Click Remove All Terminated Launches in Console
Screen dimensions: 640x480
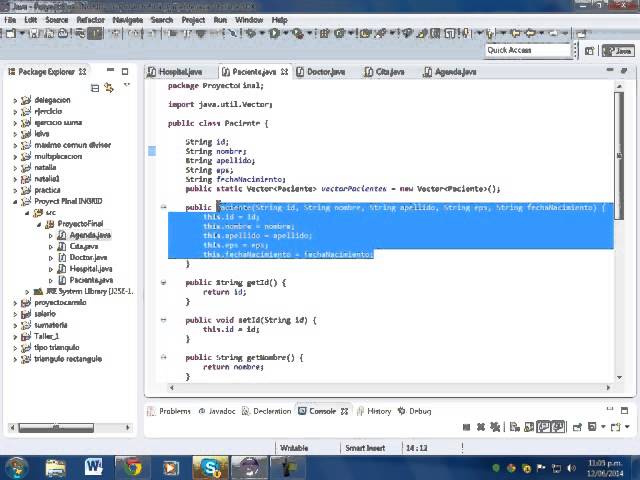pos(495,427)
